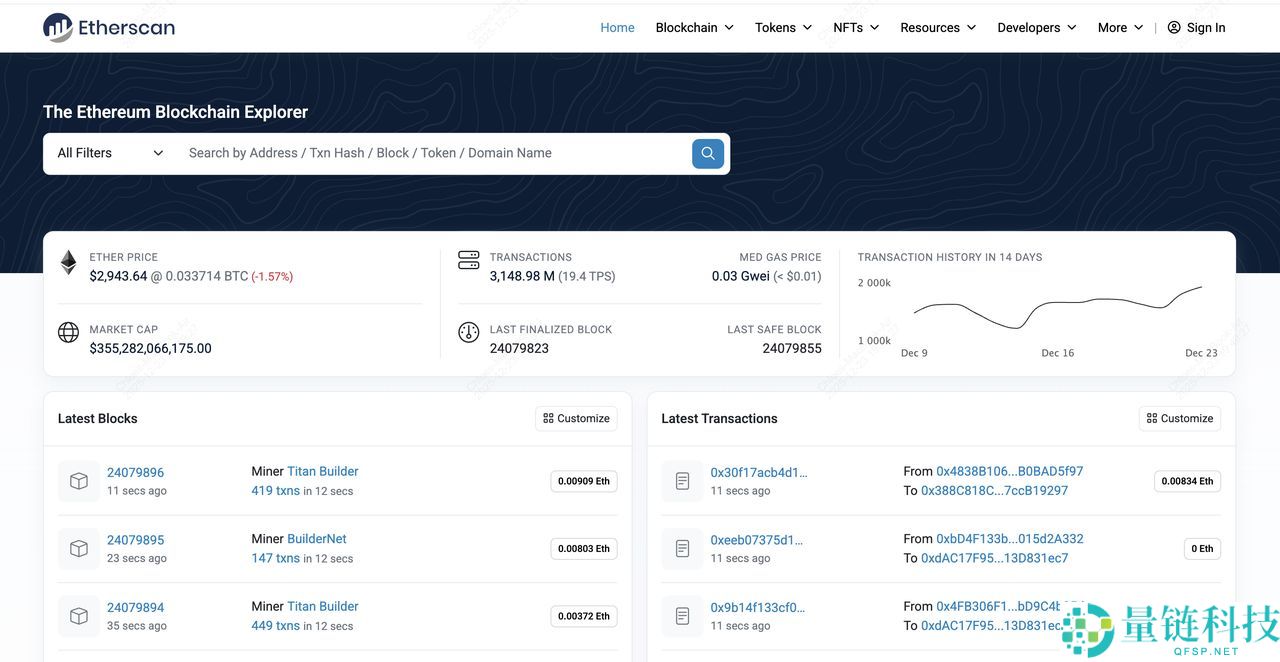The height and width of the screenshot is (662, 1280).
Task: Open the All Filters dropdown
Action: click(x=110, y=153)
